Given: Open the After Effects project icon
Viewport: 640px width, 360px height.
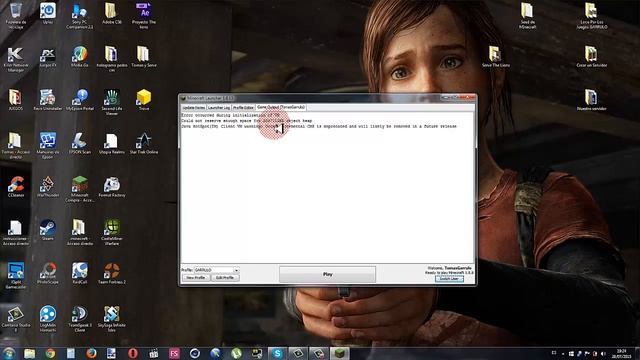Looking at the screenshot, I should [x=144, y=16].
